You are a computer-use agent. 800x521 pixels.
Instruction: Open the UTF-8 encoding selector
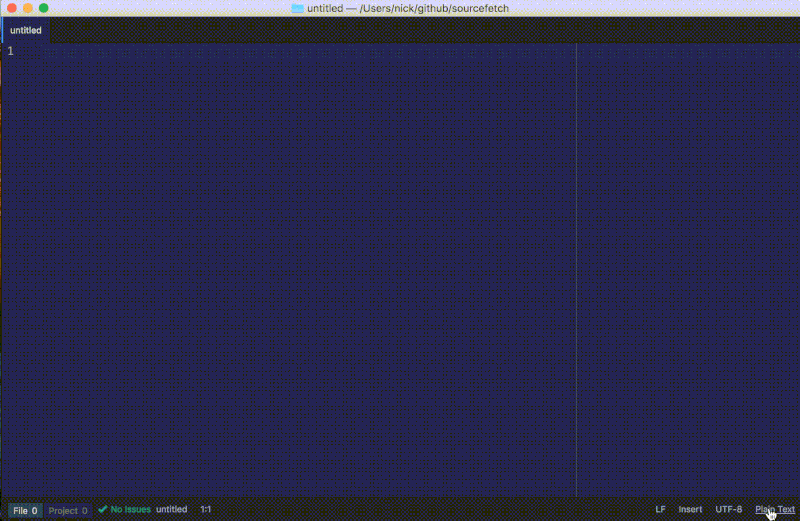(728, 509)
